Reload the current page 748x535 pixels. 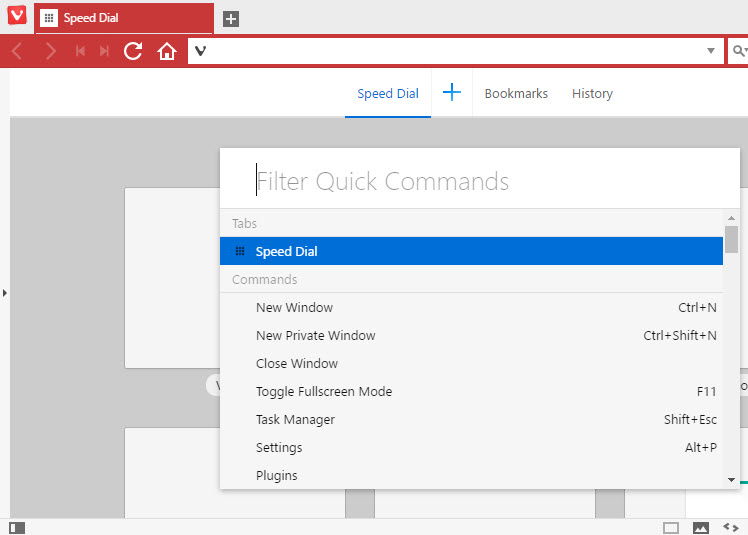tap(133, 51)
